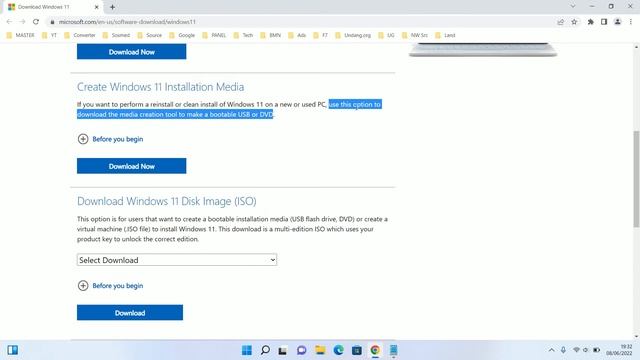
Task: Open the tab search chevron
Action: coord(573,6)
